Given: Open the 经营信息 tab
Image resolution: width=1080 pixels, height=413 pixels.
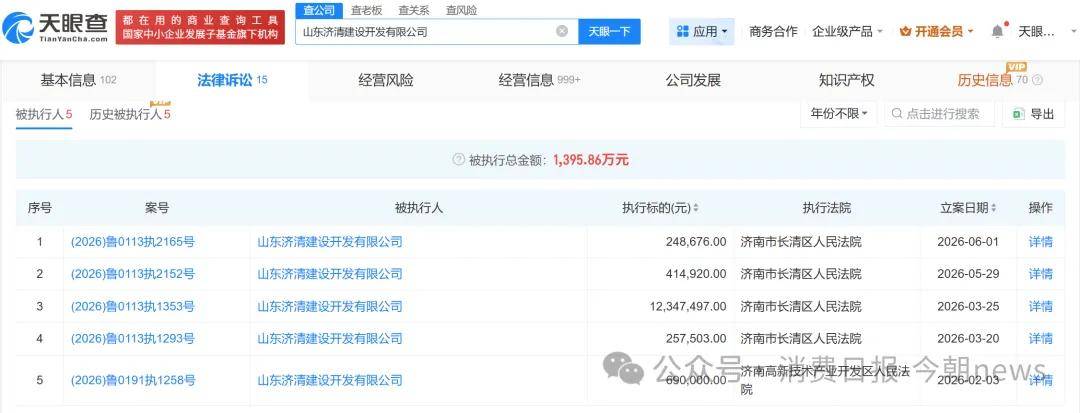Looking at the screenshot, I should 539,81.
